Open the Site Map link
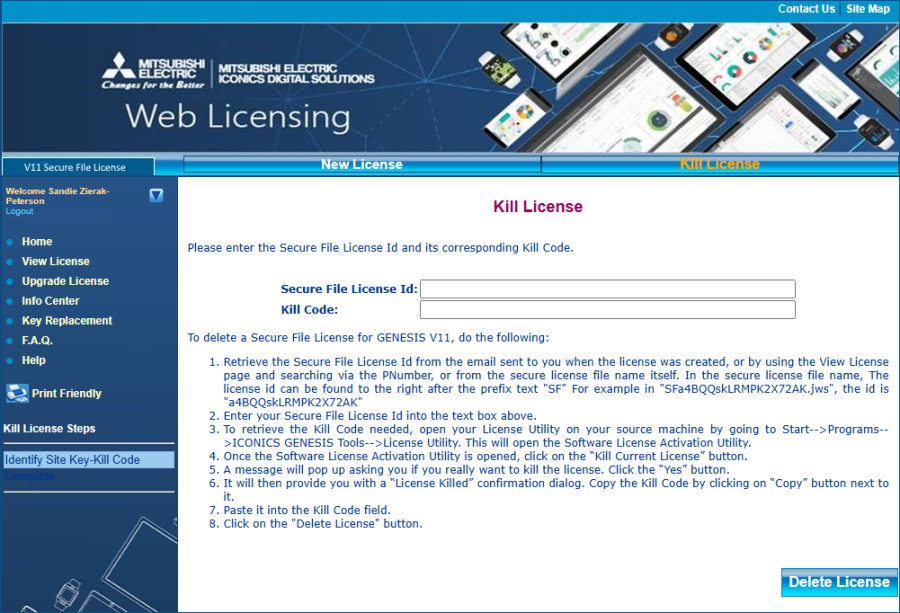This screenshot has width=900, height=613. [868, 9]
